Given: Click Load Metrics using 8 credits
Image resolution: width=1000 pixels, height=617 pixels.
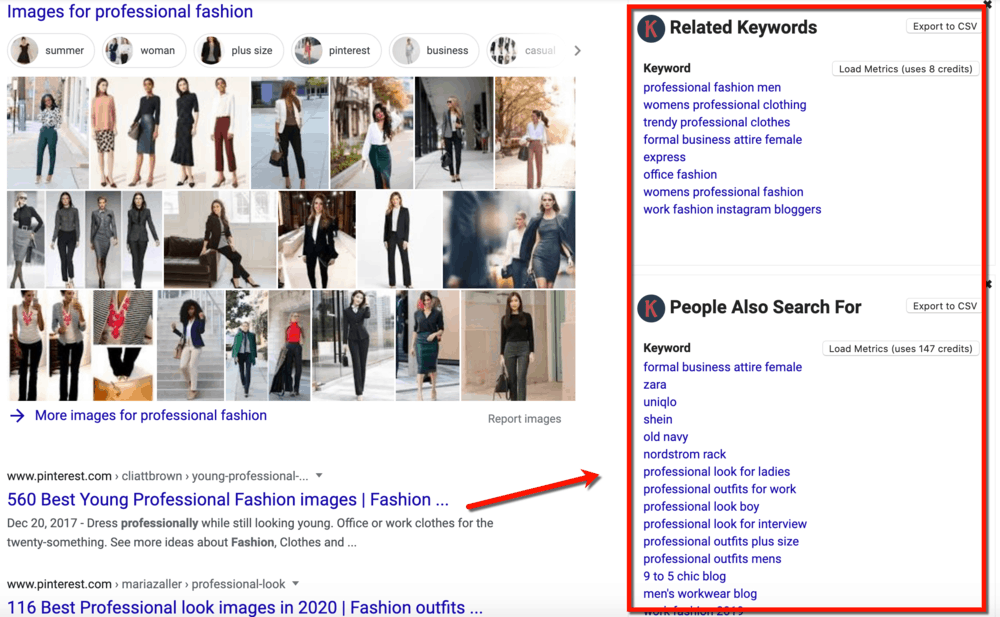Looking at the screenshot, I should [x=904, y=68].
